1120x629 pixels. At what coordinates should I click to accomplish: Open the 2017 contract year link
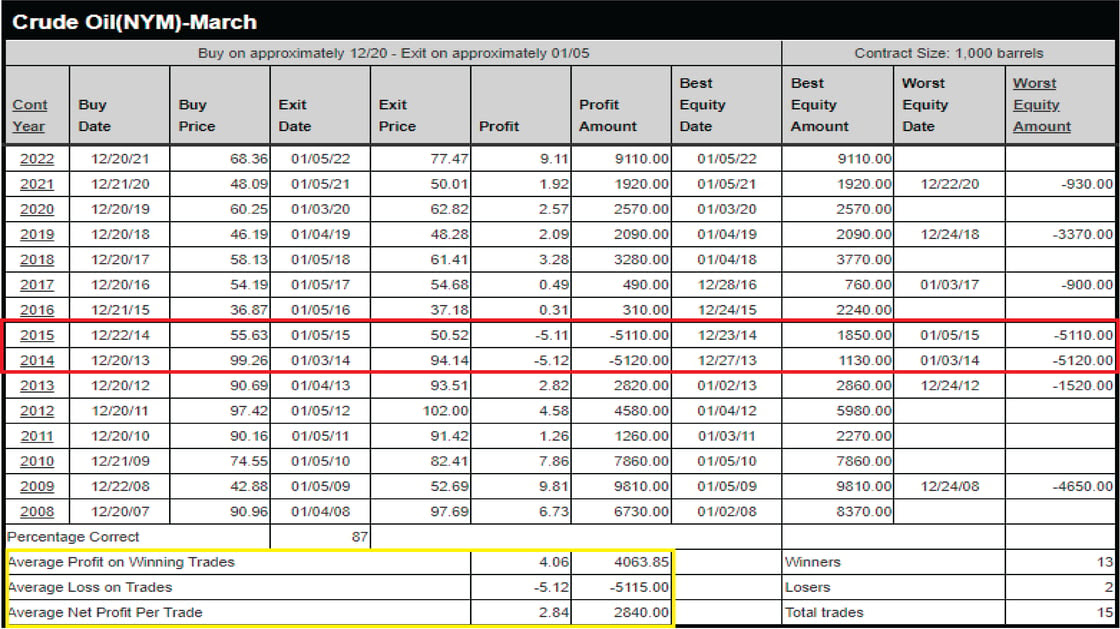(x=37, y=285)
